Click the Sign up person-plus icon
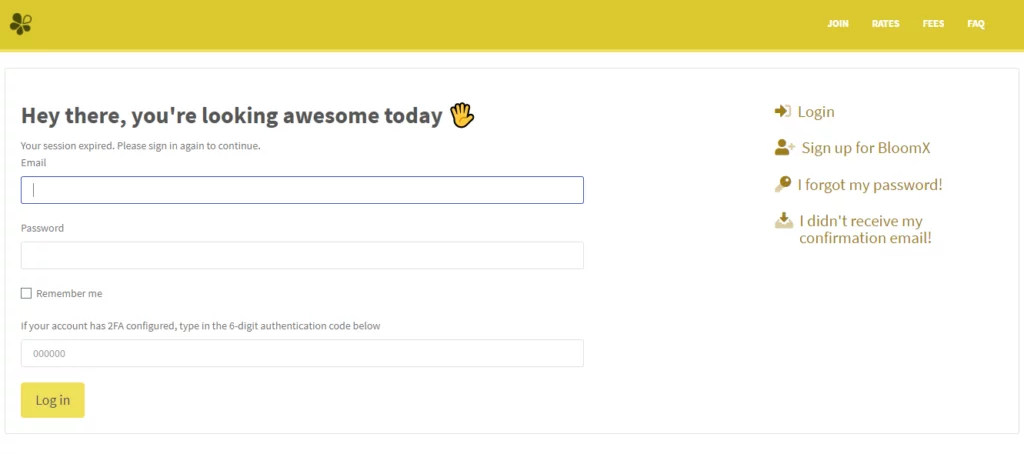The width and height of the screenshot is (1024, 454). [784, 148]
